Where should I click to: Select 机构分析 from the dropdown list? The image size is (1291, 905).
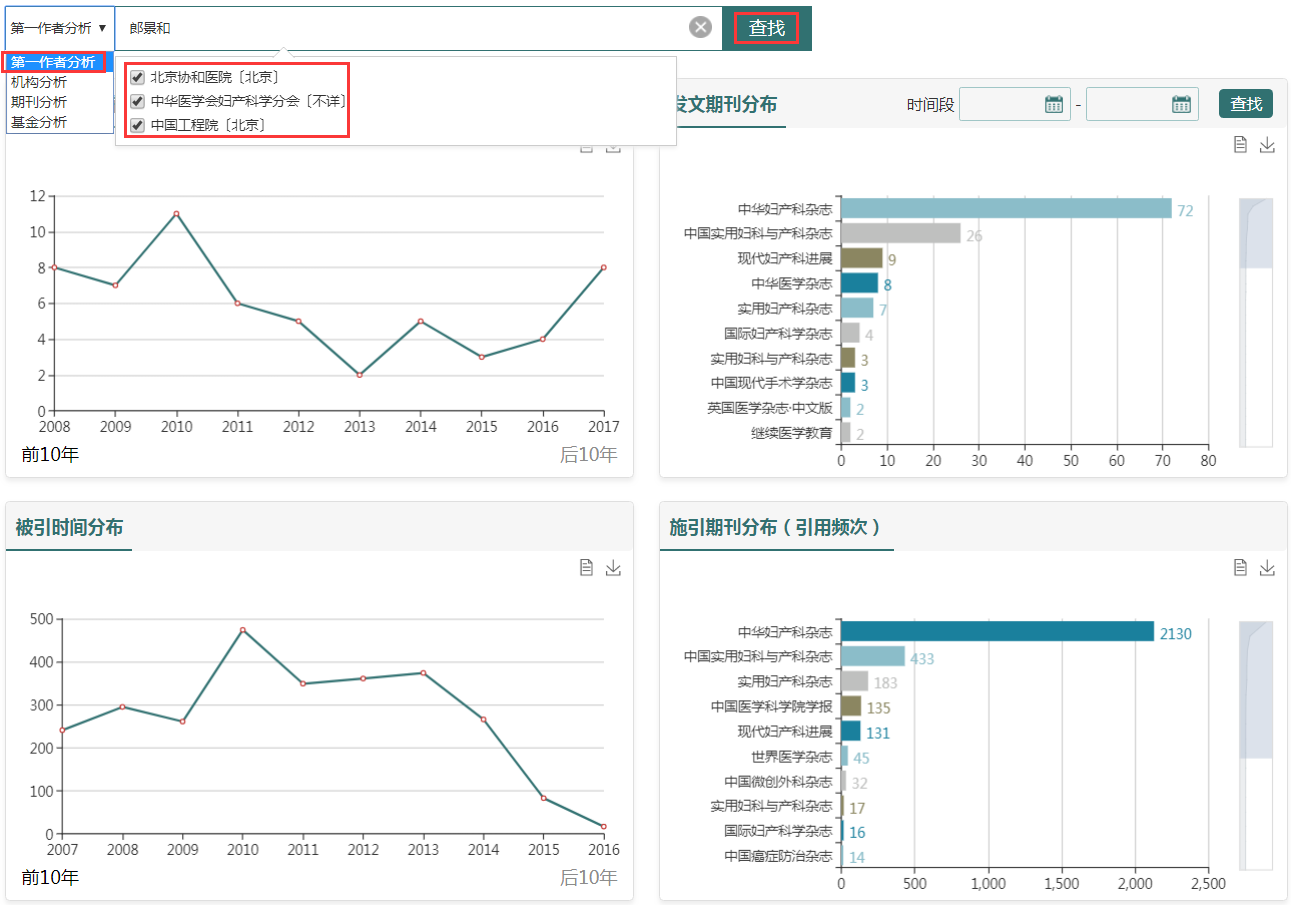[x=39, y=82]
